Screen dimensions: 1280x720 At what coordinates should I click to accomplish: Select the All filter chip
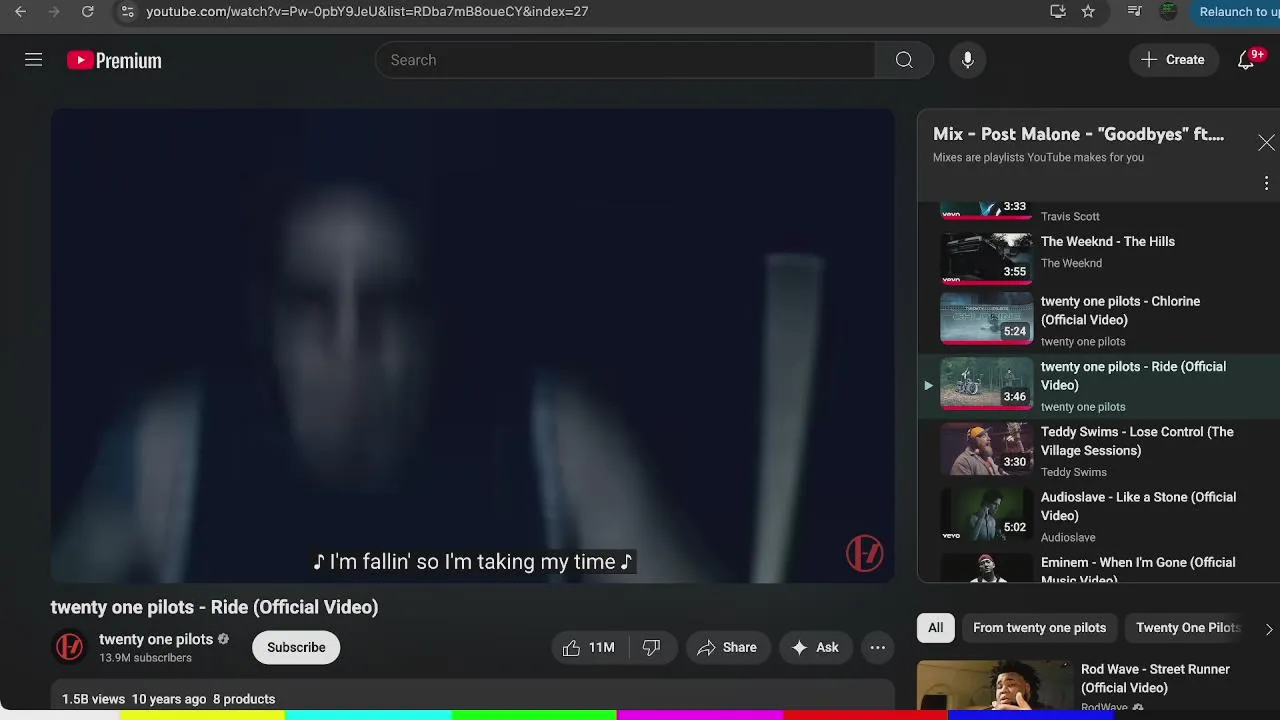point(935,628)
